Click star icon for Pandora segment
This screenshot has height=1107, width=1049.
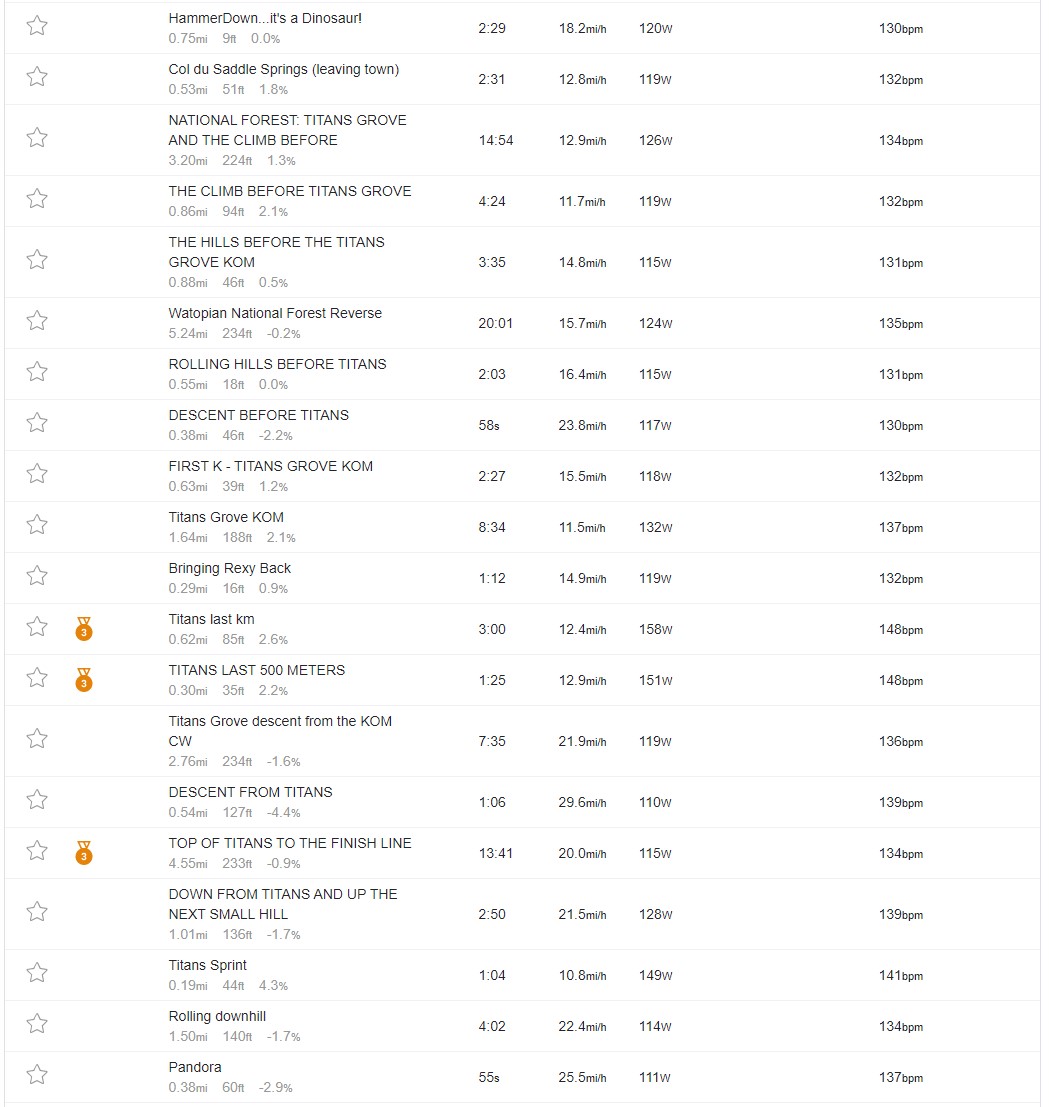tap(37, 1075)
